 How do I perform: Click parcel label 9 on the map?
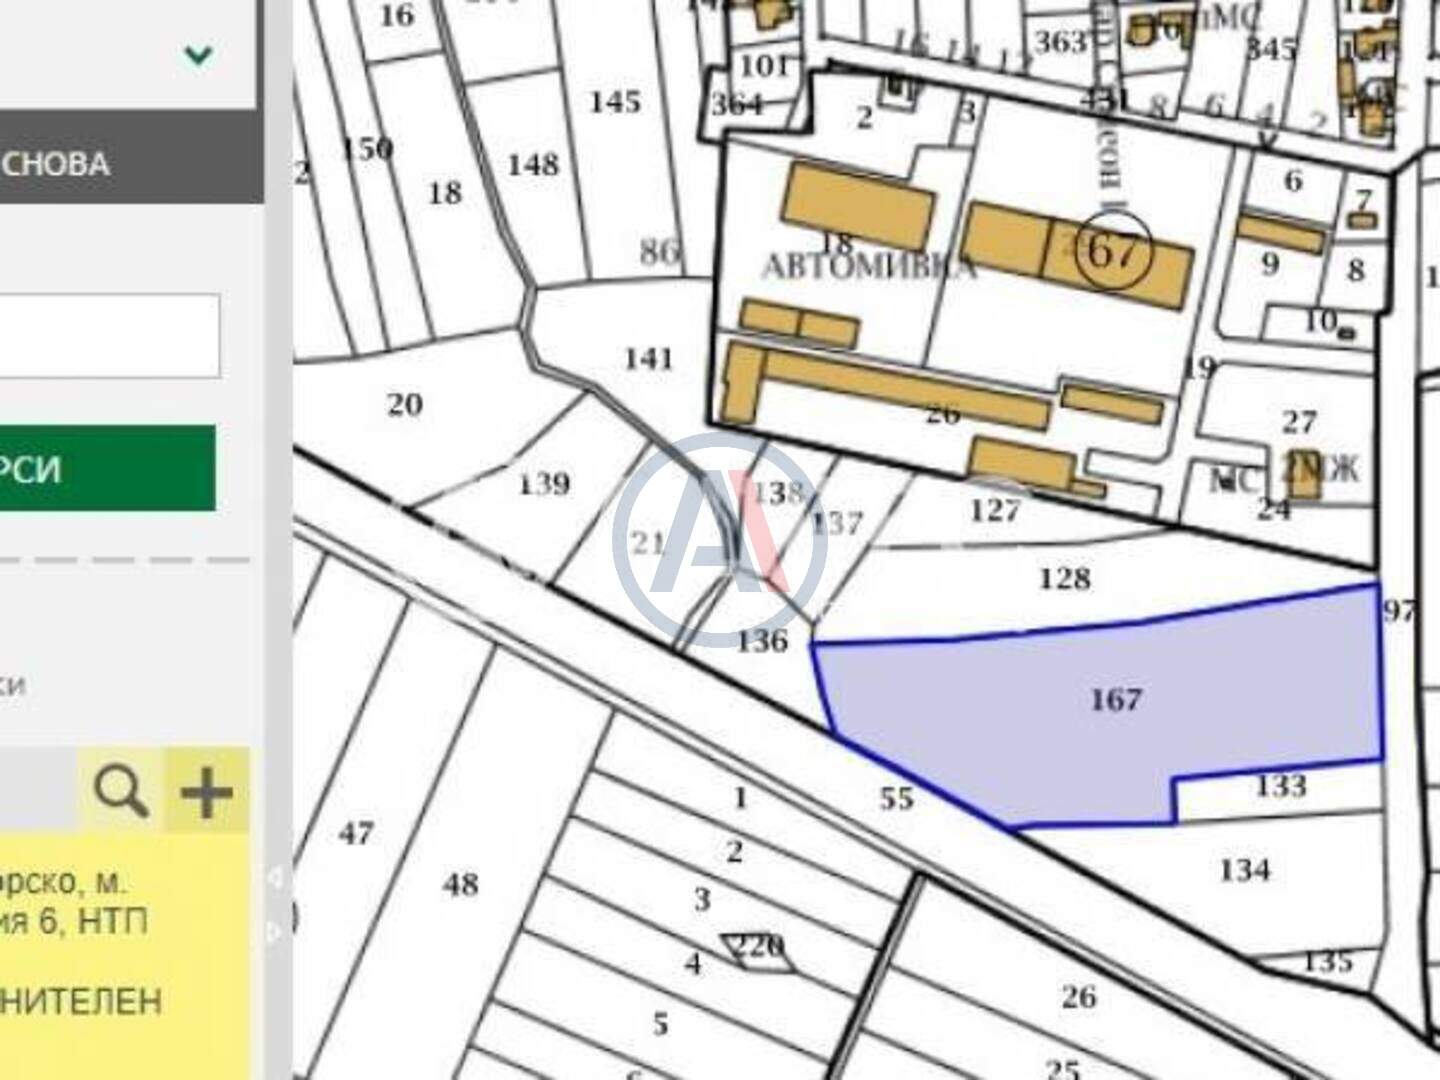click(x=1270, y=264)
